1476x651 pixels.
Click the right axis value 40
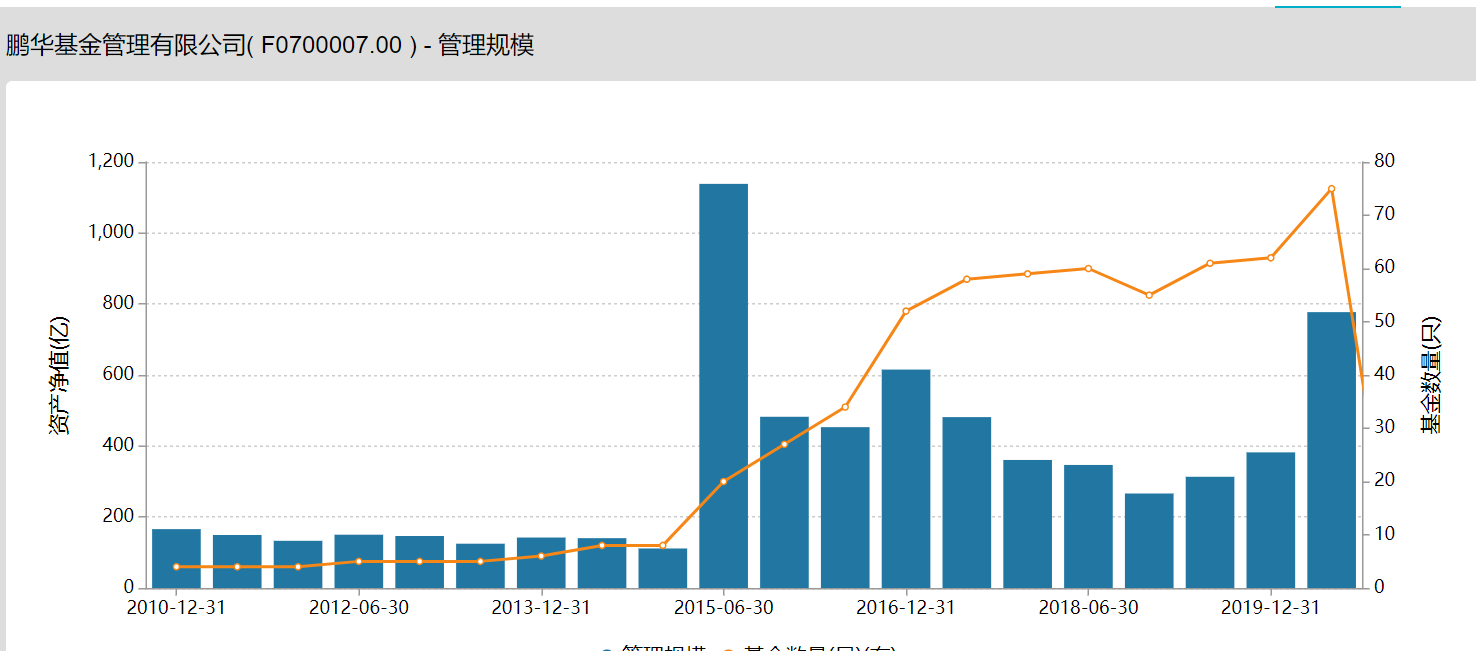1384,374
